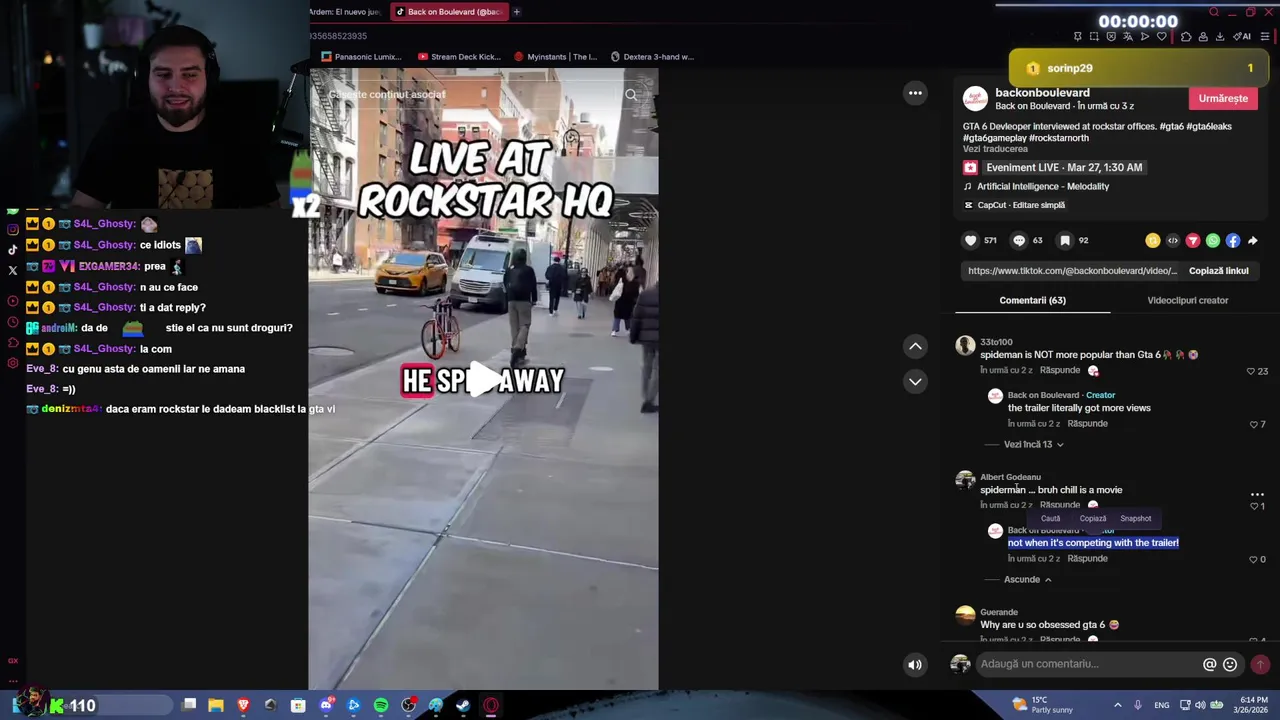Open Panasonic Lumix bookmark
The width and height of the screenshot is (1280, 720).
click(362, 57)
